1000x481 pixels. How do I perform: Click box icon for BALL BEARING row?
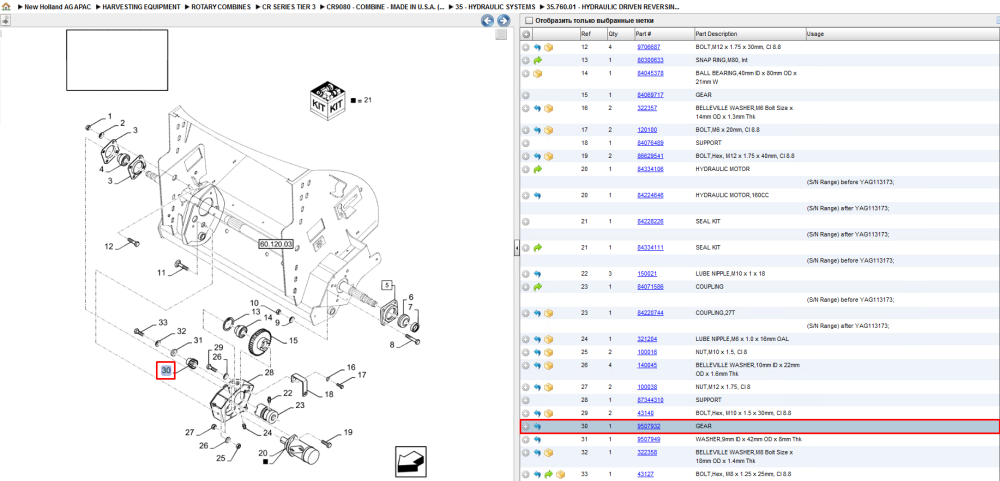coord(537,74)
